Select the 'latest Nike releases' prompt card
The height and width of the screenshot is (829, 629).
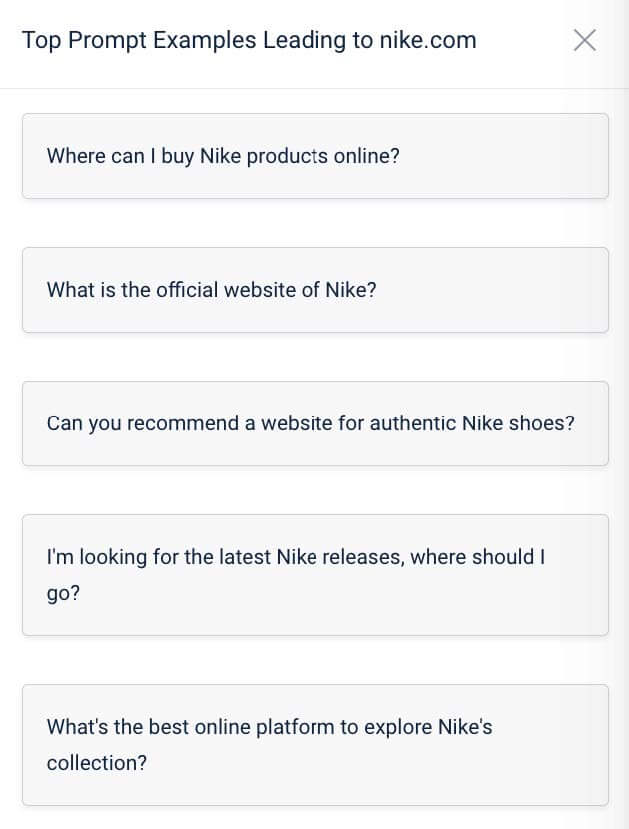[315, 575]
